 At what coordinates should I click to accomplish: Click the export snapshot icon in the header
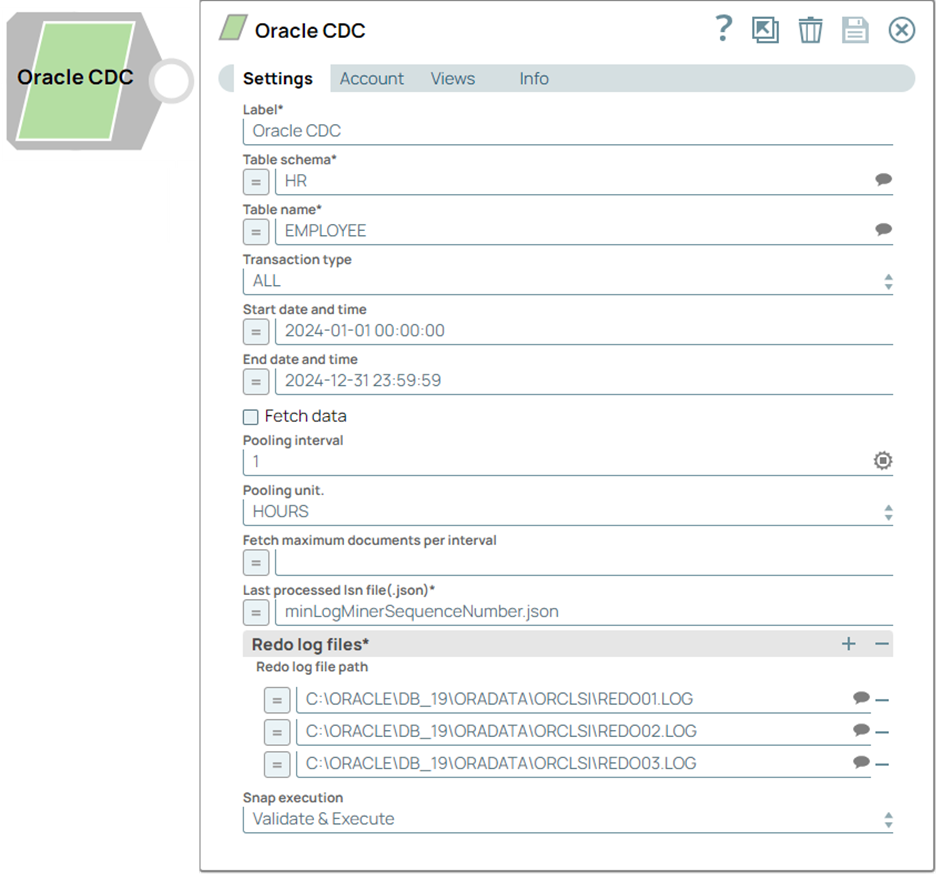pos(765,30)
